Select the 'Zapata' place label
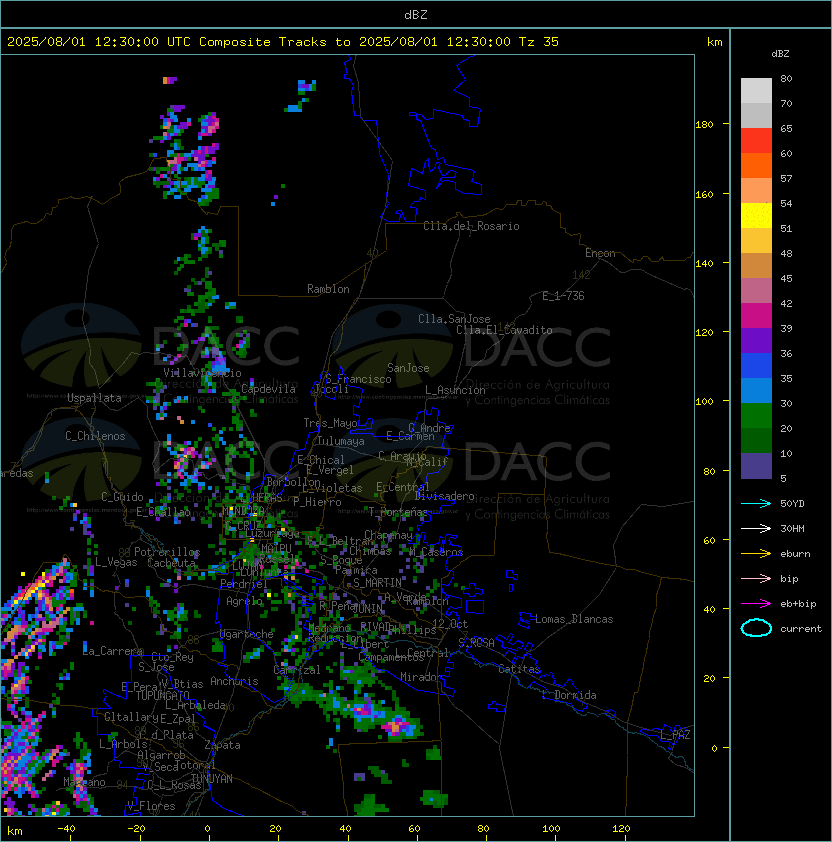 click(x=222, y=745)
